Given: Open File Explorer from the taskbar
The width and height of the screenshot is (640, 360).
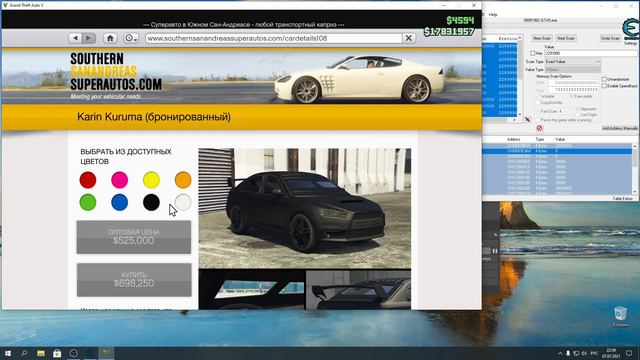Looking at the screenshot, I should [x=41, y=353].
